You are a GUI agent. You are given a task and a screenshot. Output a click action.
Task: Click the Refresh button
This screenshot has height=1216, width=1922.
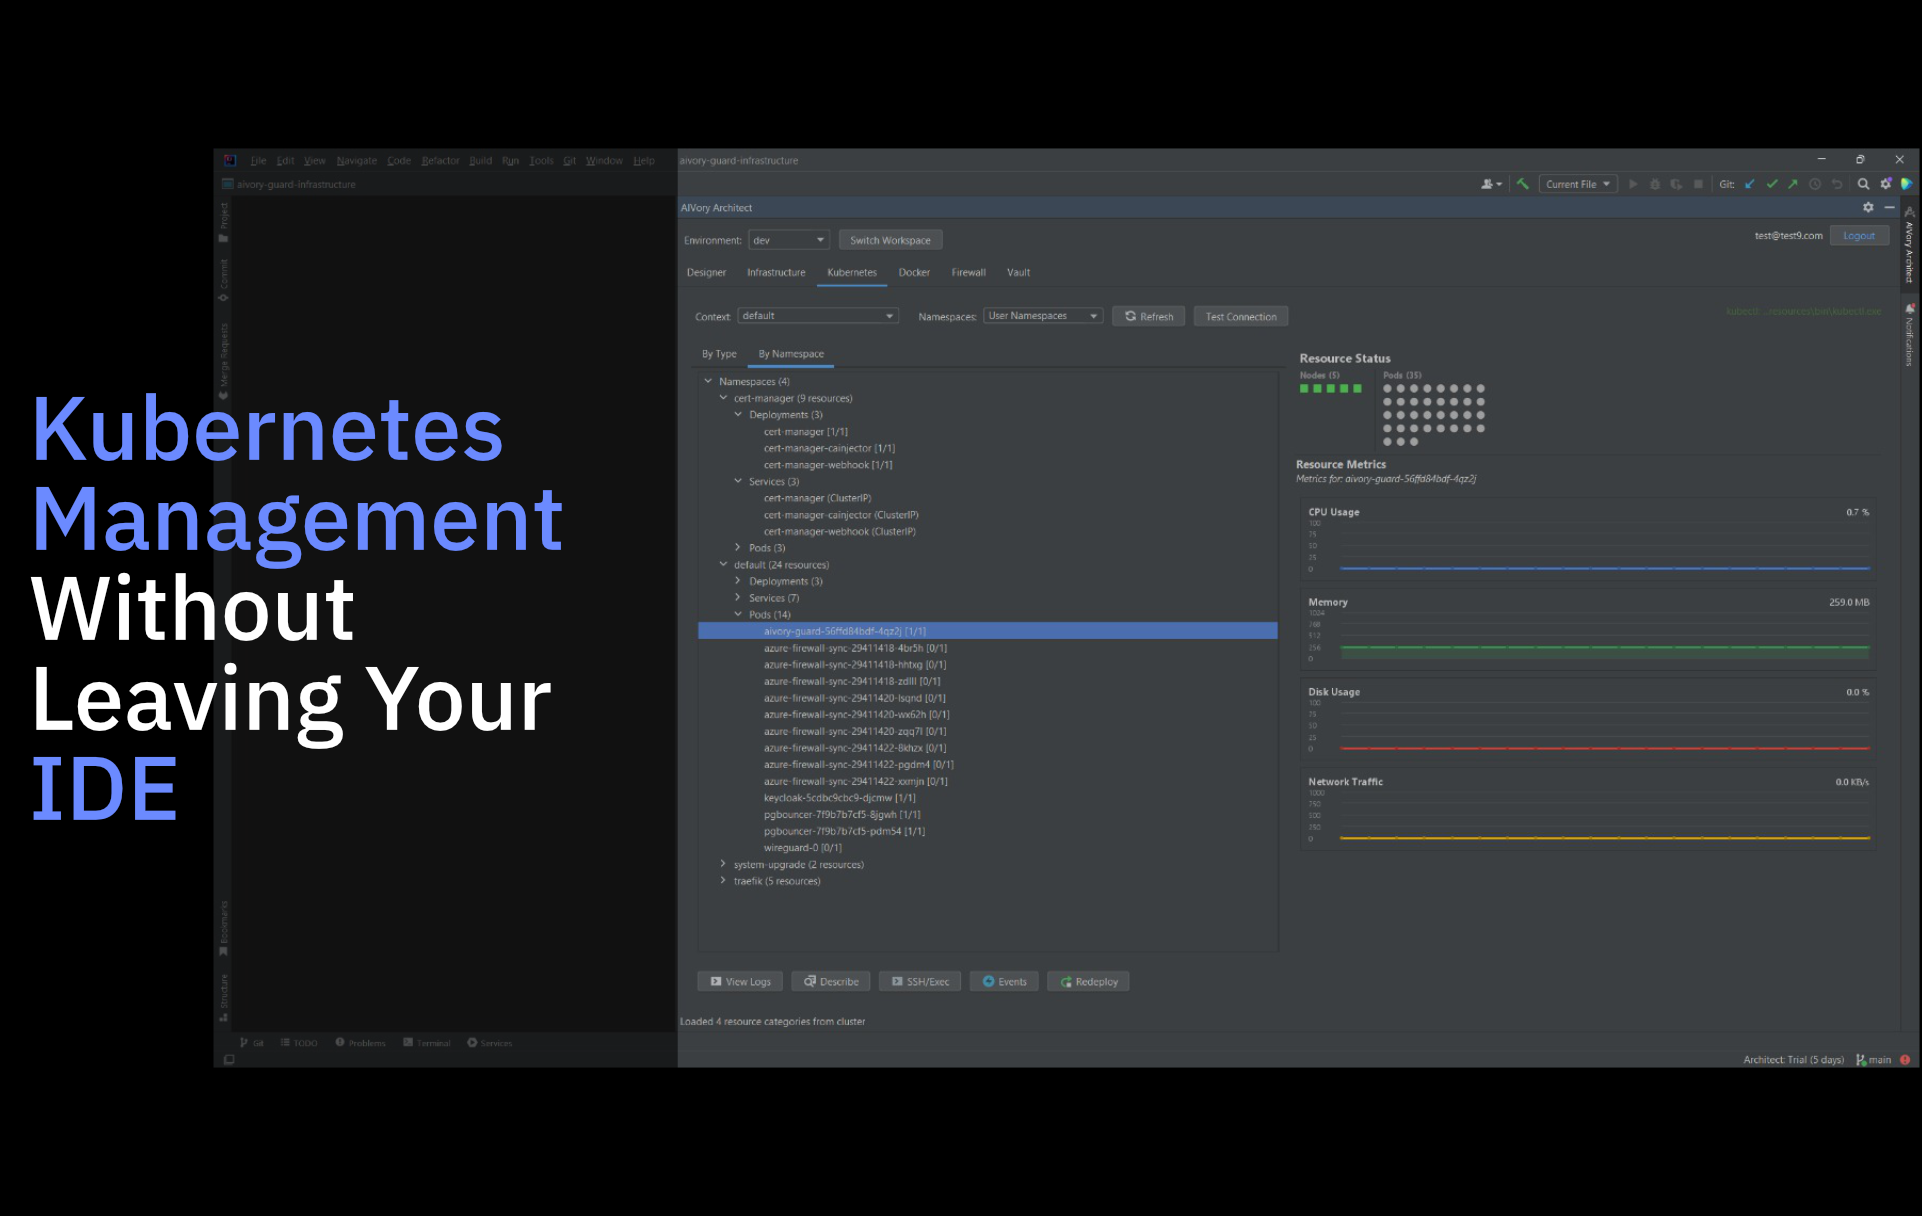(1148, 316)
